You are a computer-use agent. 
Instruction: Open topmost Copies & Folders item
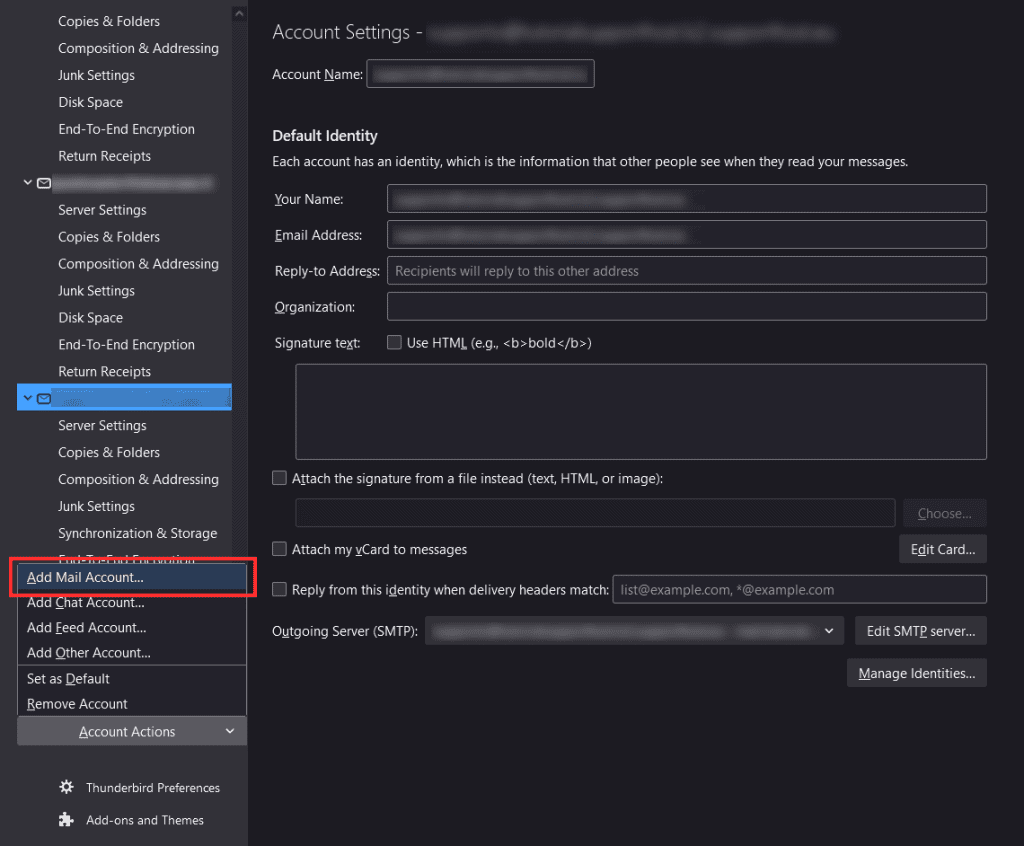pos(109,21)
